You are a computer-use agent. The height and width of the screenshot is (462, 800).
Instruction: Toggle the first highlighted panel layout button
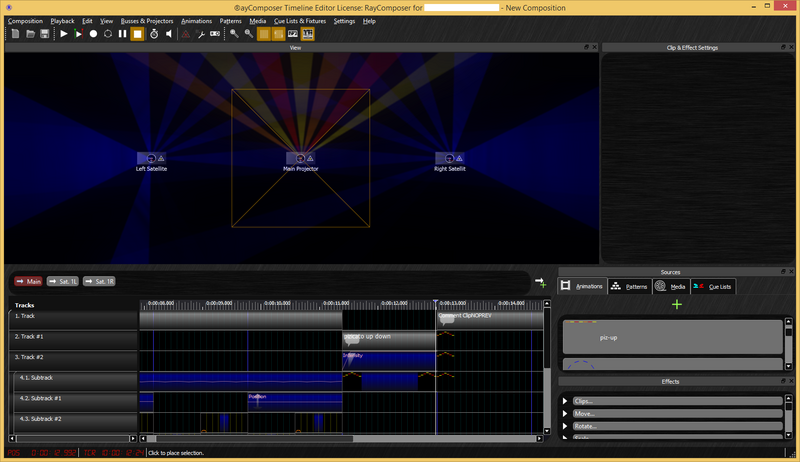point(264,34)
